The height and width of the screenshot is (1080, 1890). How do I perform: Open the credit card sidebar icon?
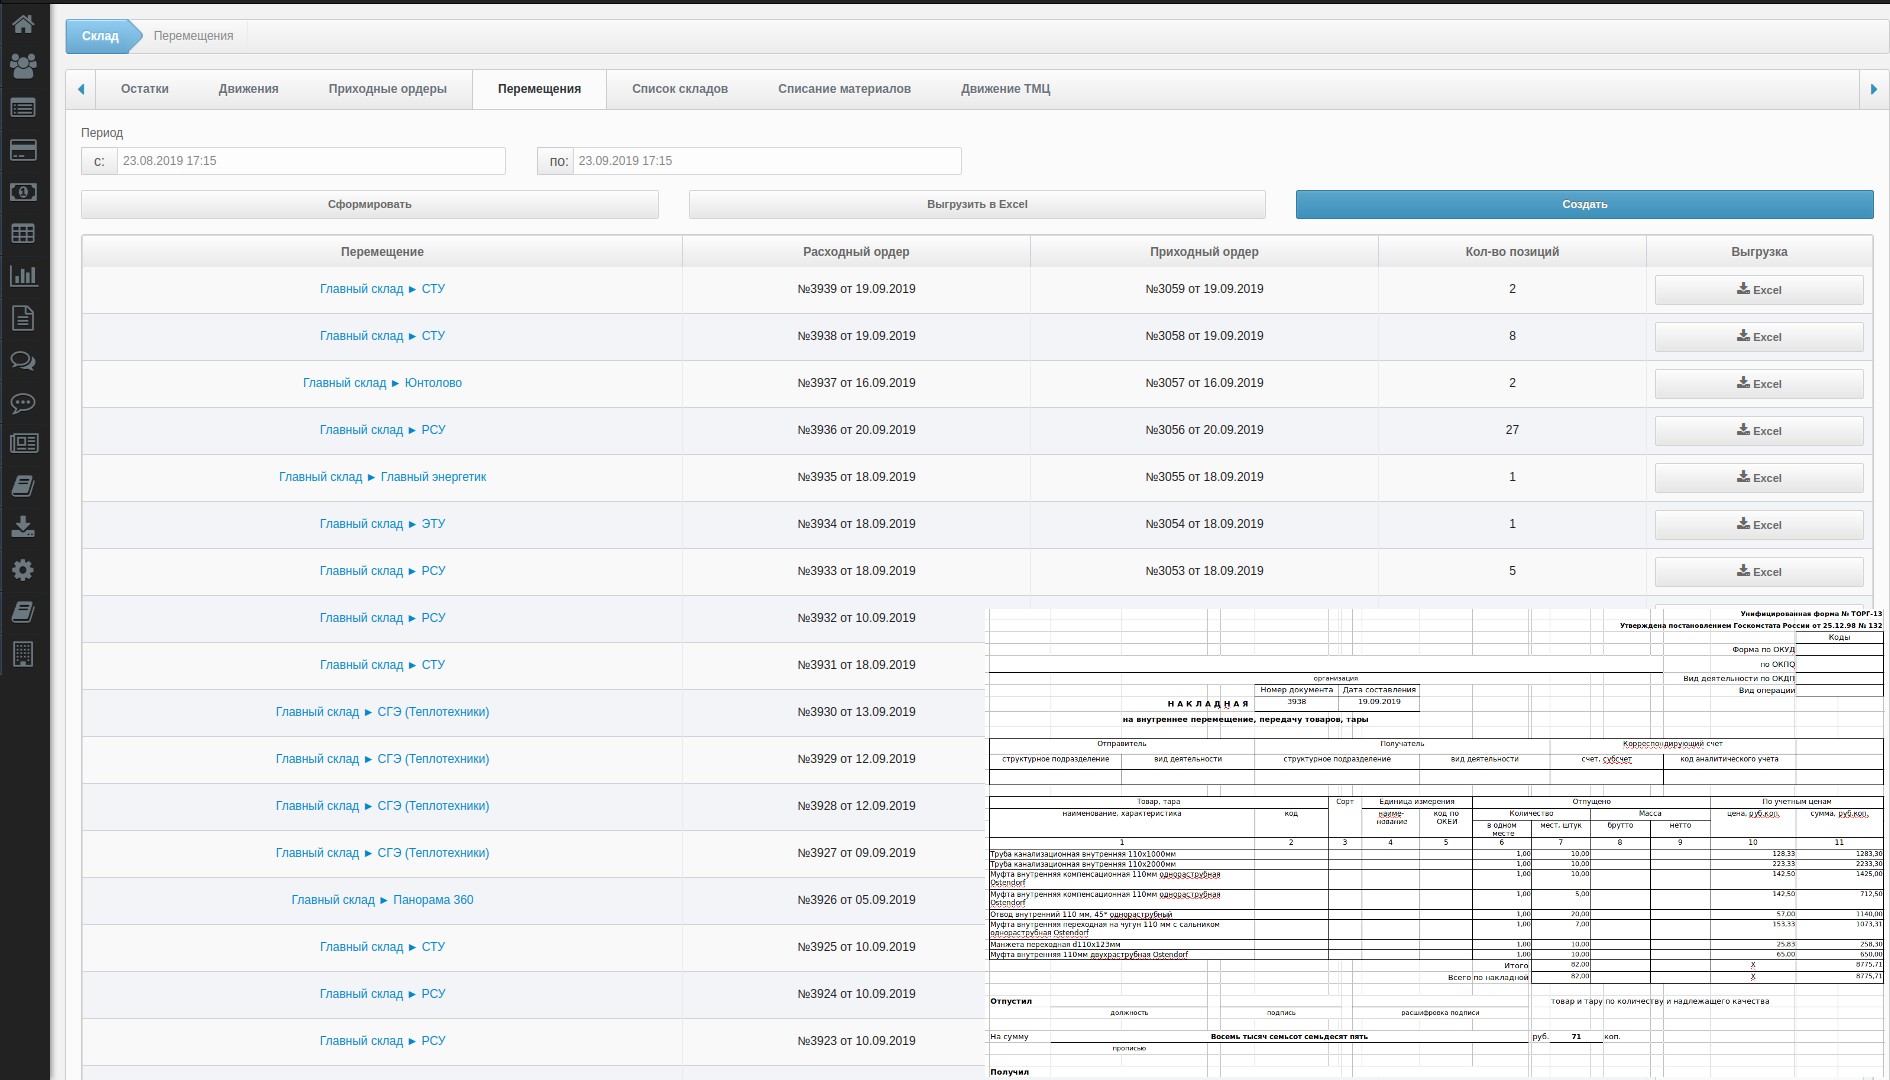23,150
